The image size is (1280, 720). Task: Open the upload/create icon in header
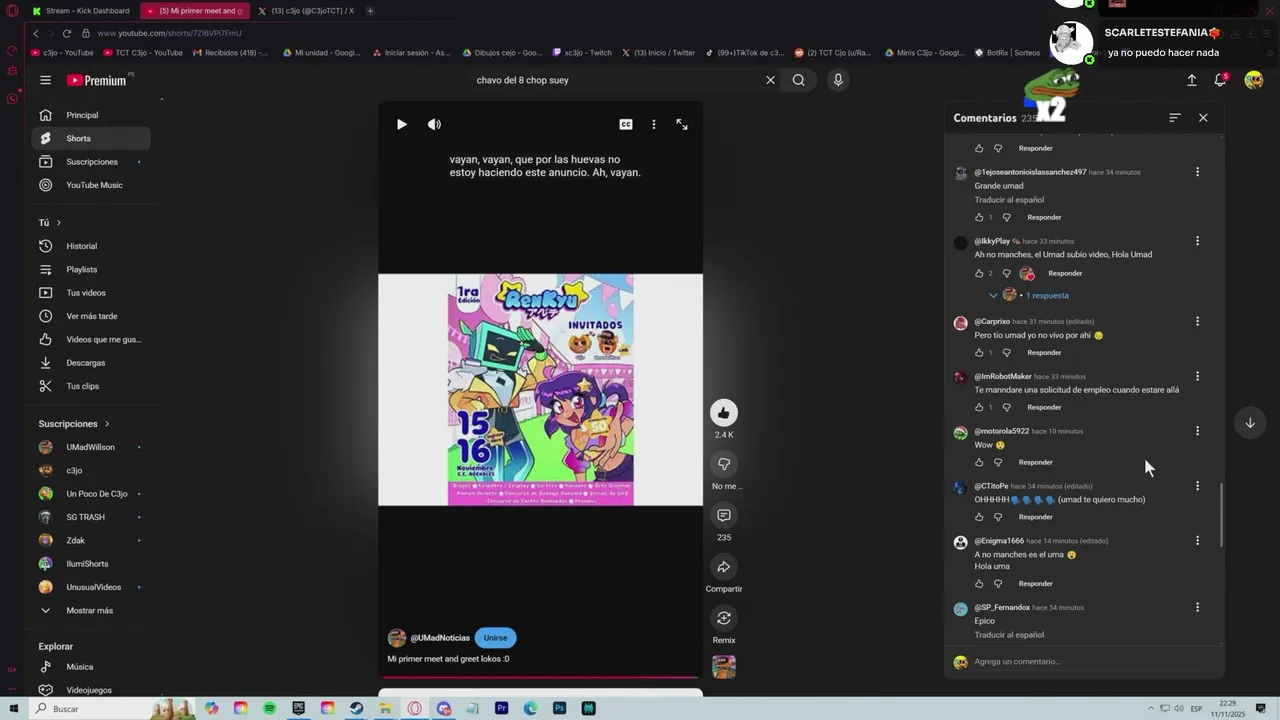pyautogui.click(x=1192, y=80)
